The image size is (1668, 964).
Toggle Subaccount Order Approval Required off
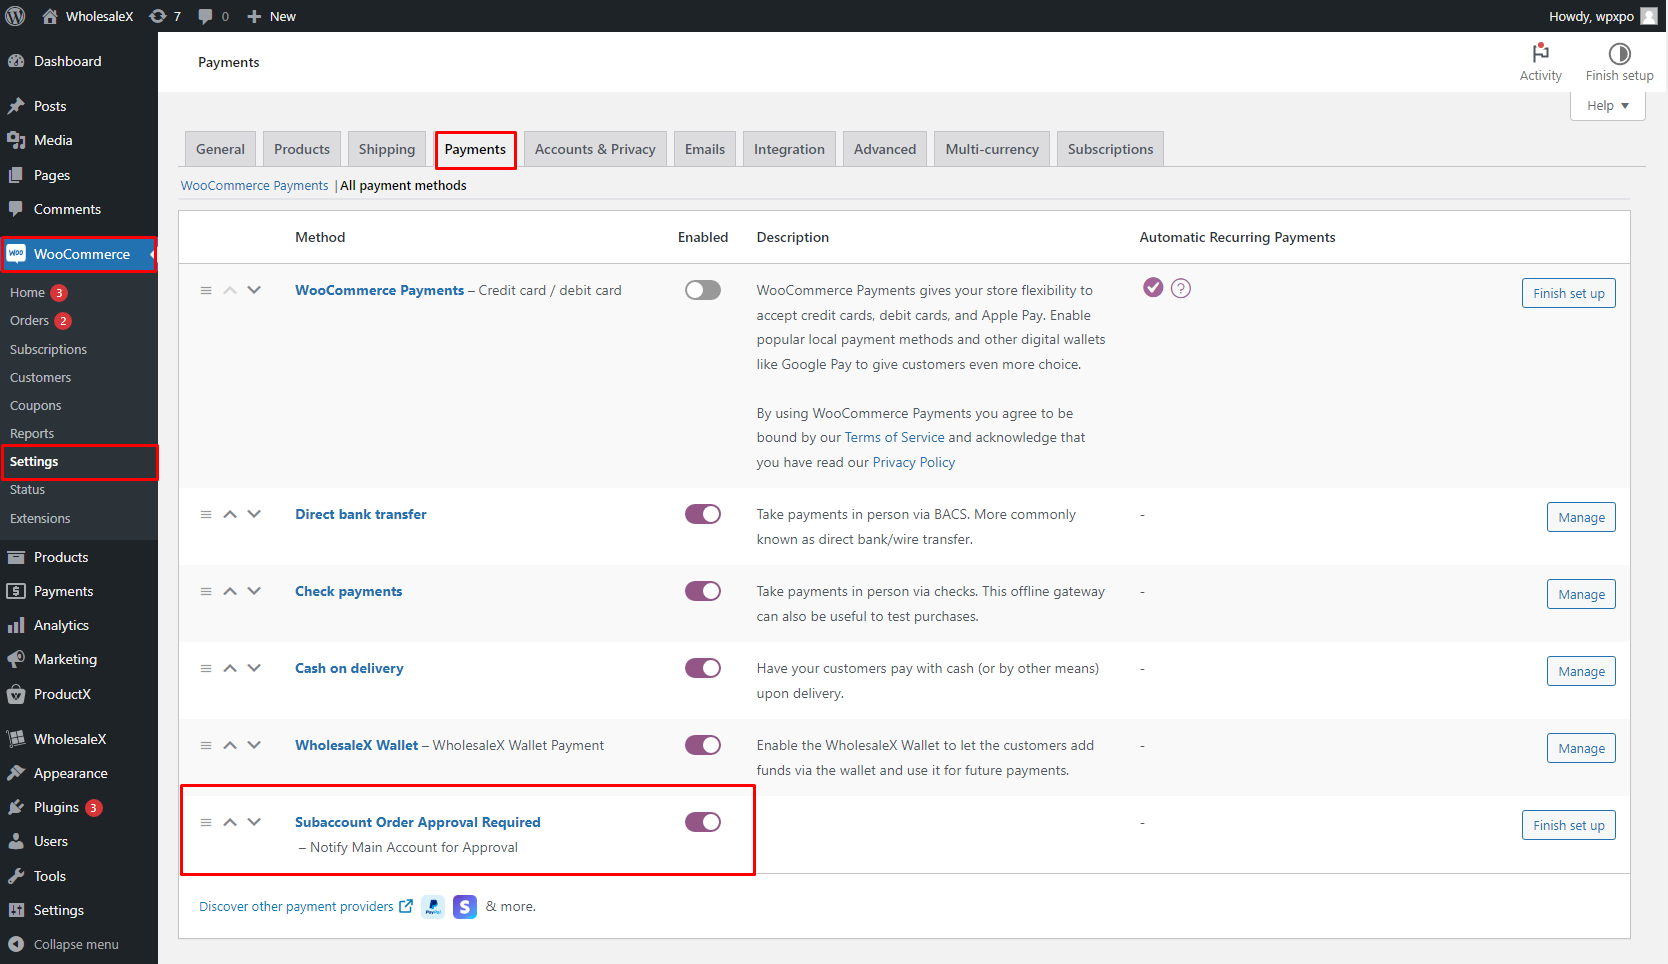pyautogui.click(x=703, y=822)
